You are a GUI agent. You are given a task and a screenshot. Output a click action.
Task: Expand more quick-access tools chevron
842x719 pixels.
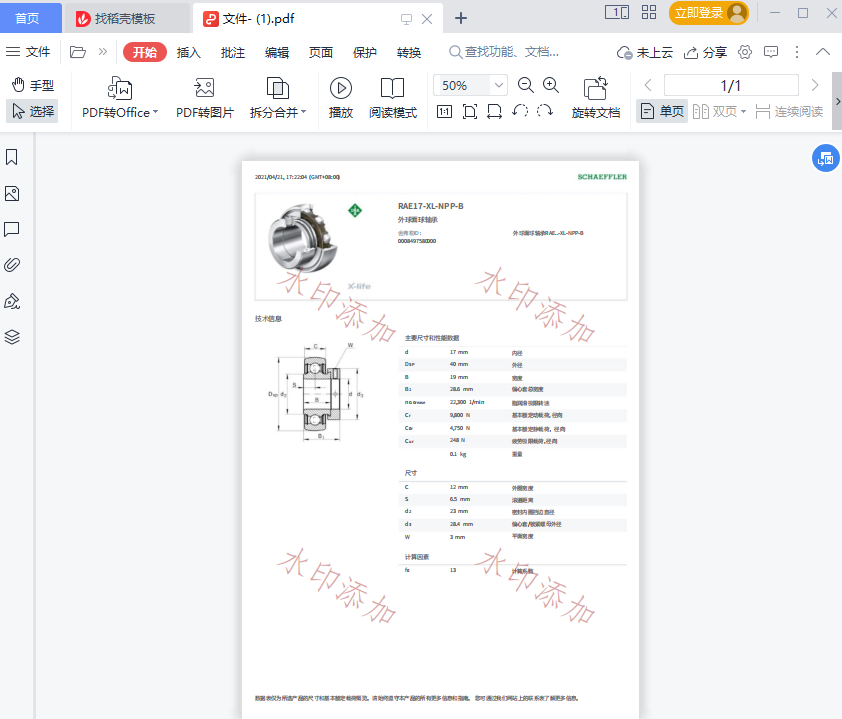pos(103,52)
